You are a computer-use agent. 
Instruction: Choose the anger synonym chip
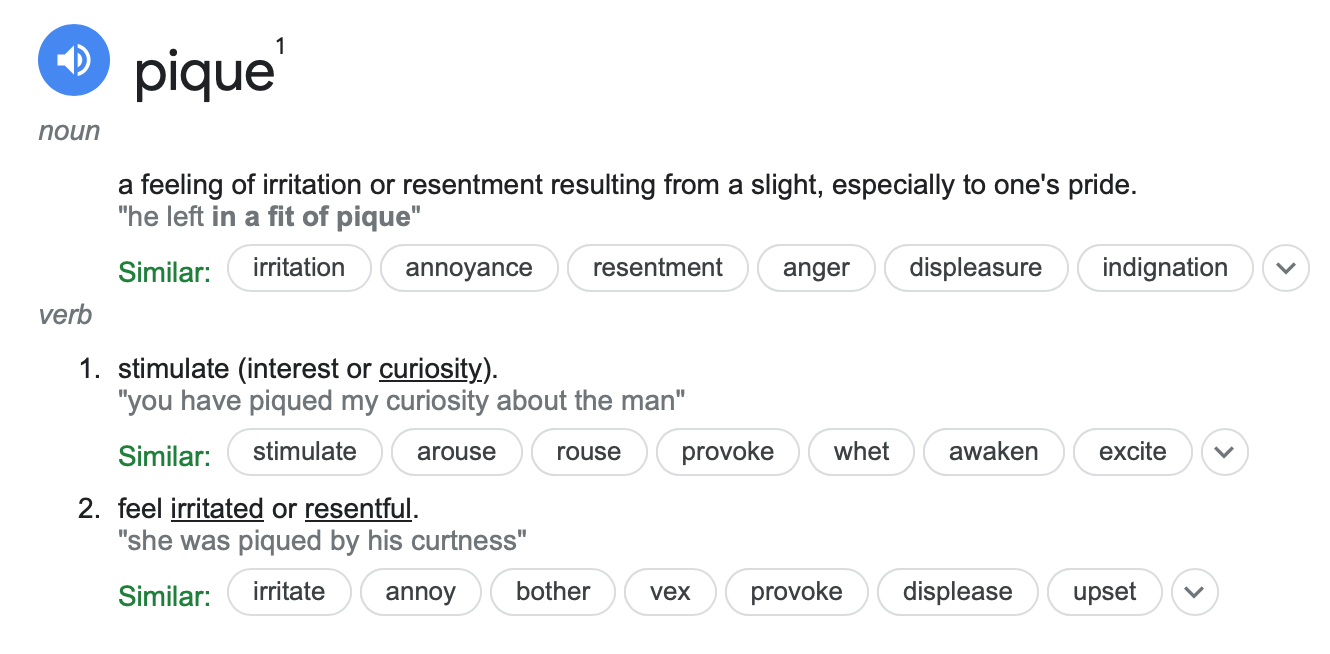click(816, 268)
